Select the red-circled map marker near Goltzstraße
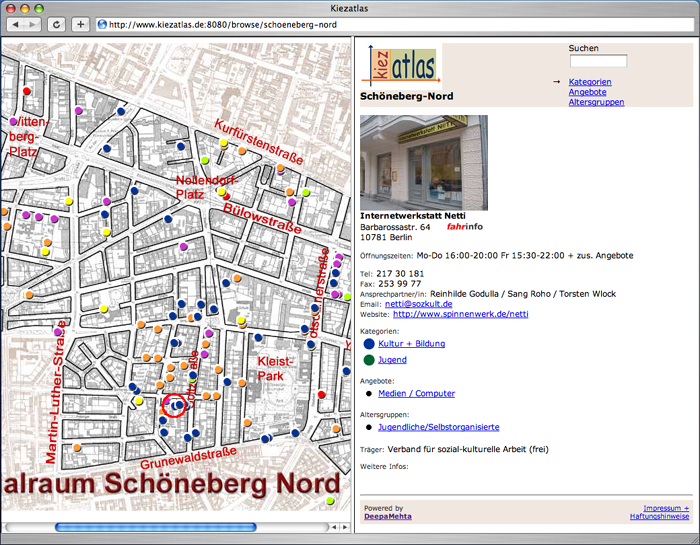Image resolution: width=700 pixels, height=545 pixels. click(x=174, y=405)
